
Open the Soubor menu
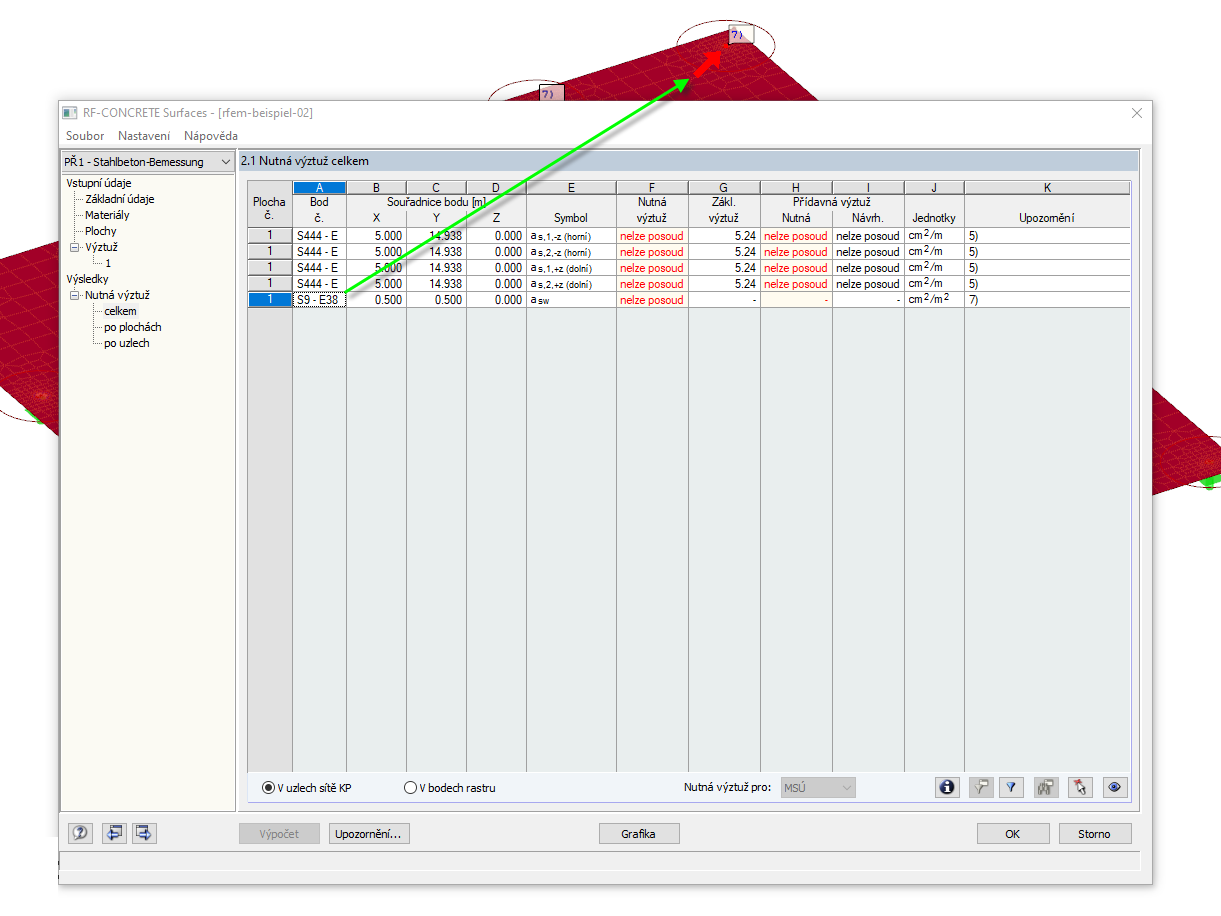85,136
